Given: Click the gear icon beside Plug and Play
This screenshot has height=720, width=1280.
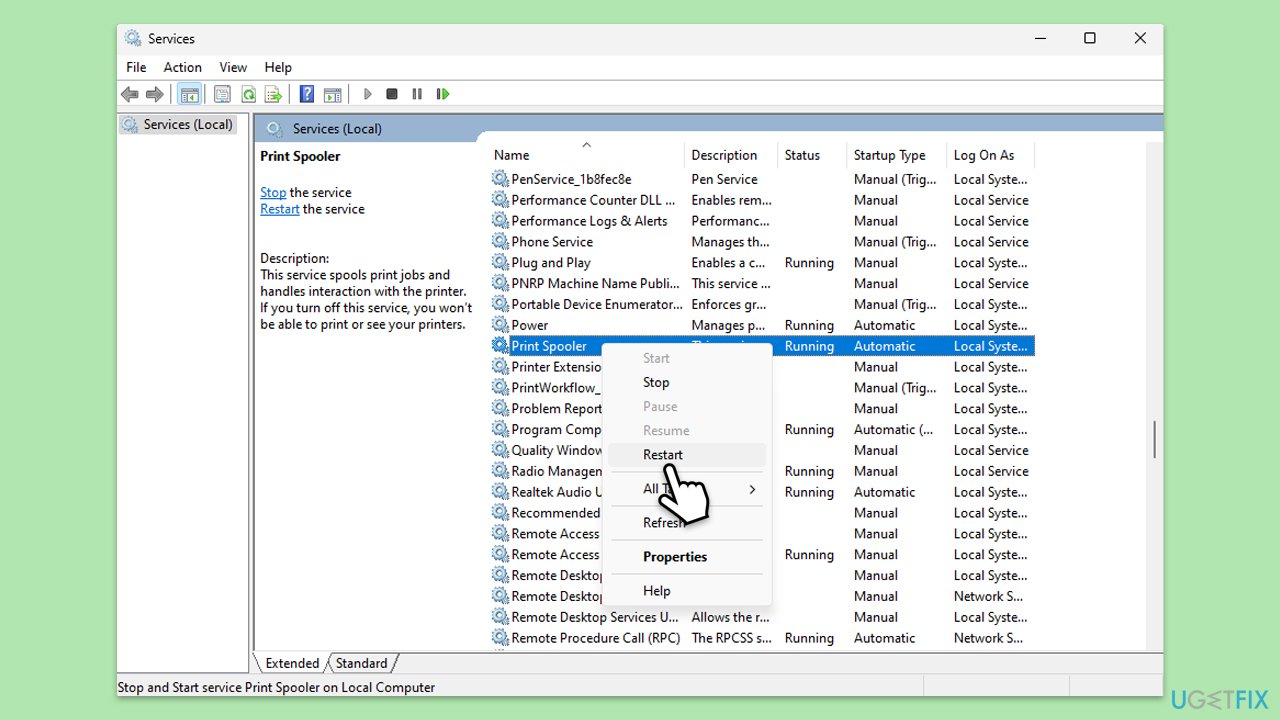Looking at the screenshot, I should [x=500, y=263].
